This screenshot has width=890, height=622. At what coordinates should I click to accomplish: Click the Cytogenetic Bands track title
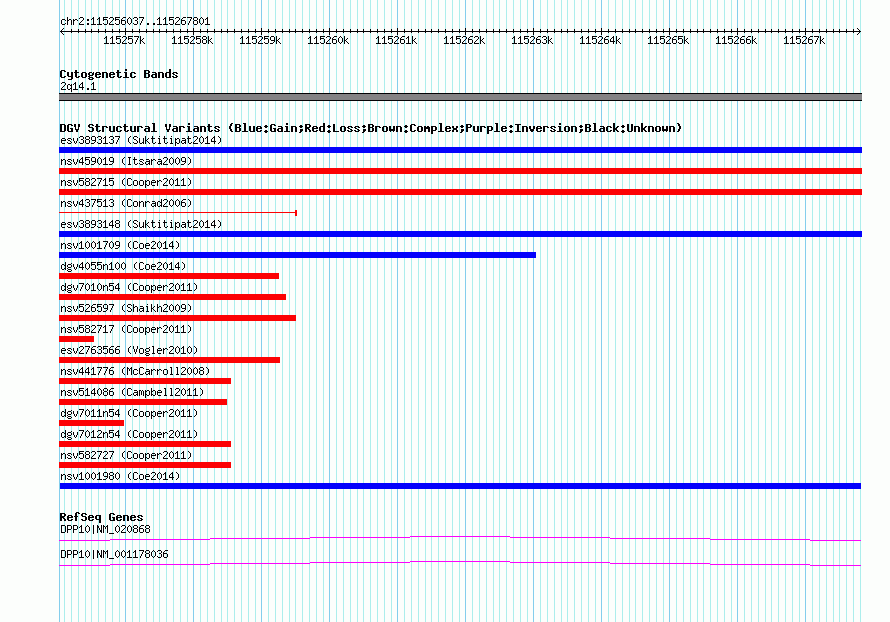[x=119, y=74]
